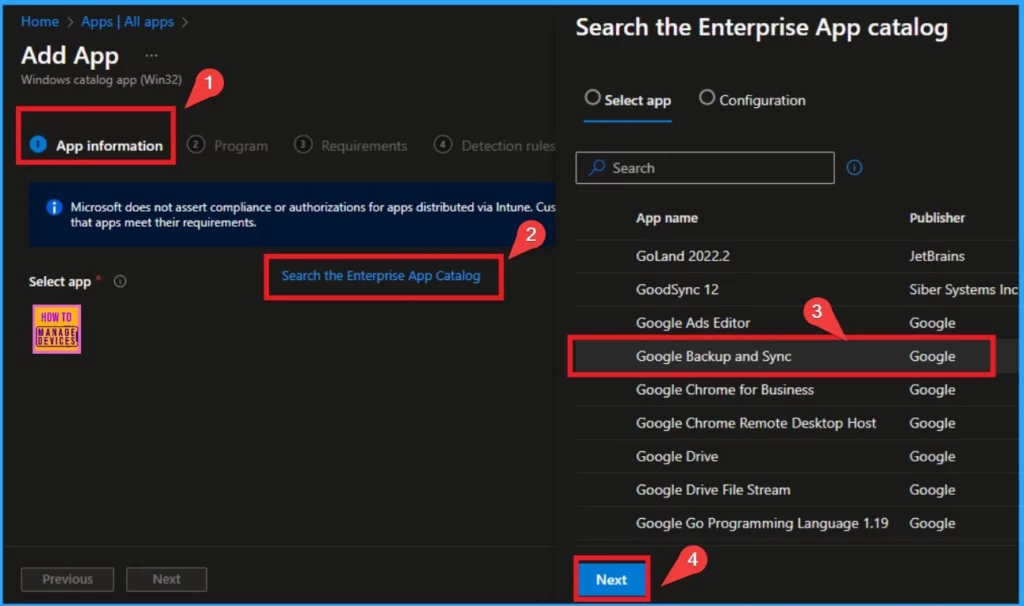The width and height of the screenshot is (1024, 606).
Task: Click the JetBrains publisher cell
Action: pyautogui.click(x=936, y=256)
